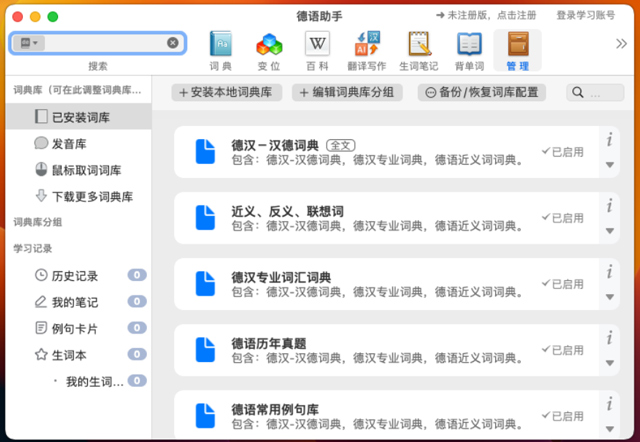Open the 变位 conjugation tool
The image size is (640, 442).
click(269, 51)
